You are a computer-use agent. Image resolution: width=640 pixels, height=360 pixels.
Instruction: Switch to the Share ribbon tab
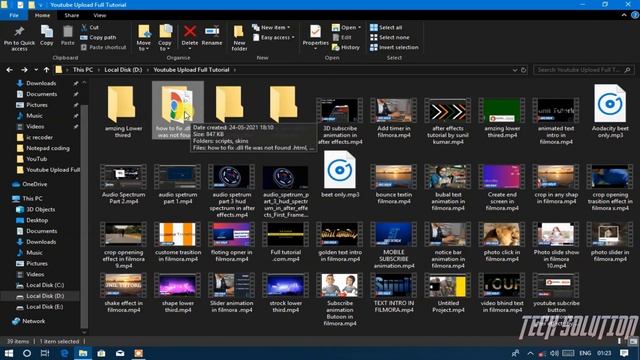pyautogui.click(x=71, y=15)
